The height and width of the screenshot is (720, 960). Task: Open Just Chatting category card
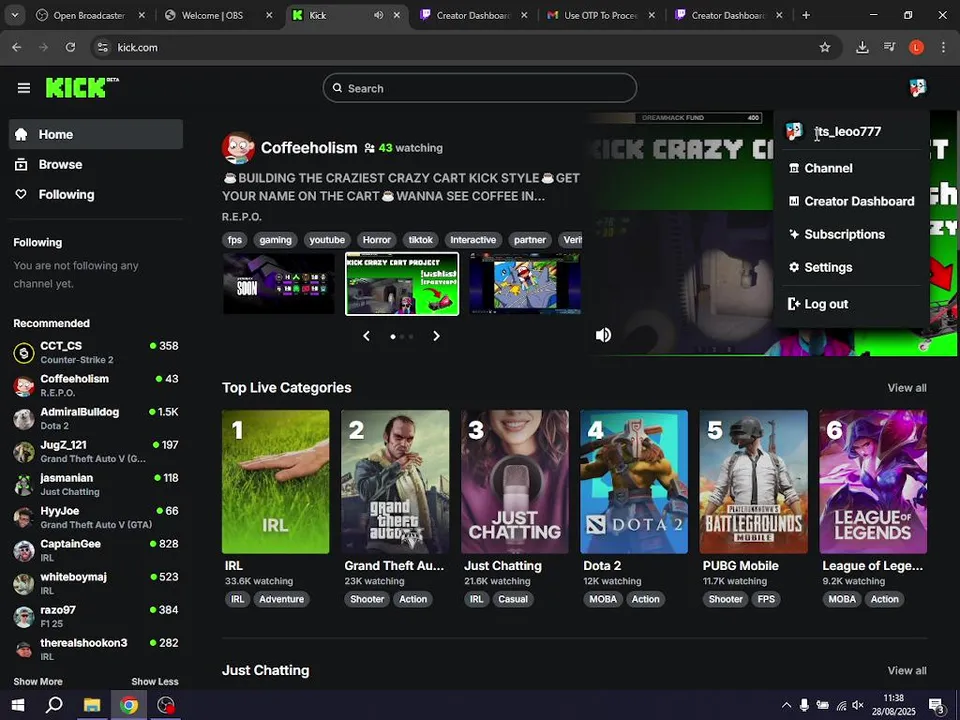[514, 482]
